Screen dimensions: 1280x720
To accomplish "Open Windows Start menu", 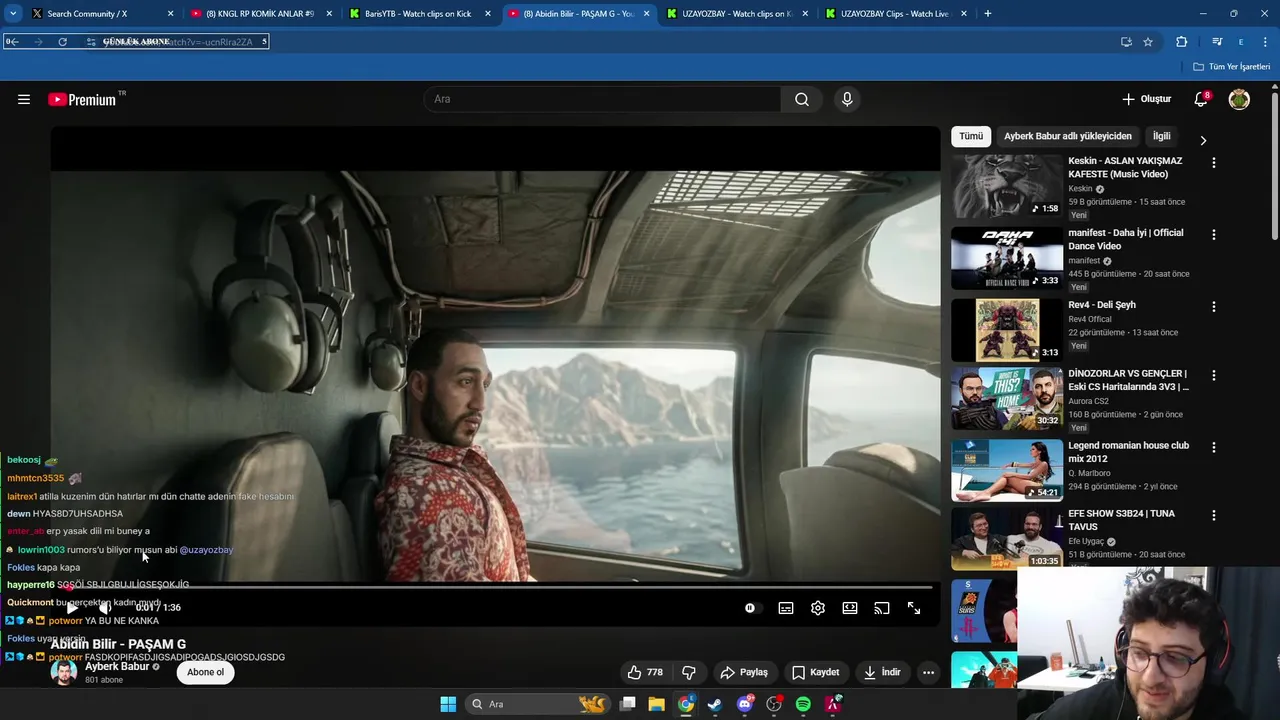I will [448, 704].
